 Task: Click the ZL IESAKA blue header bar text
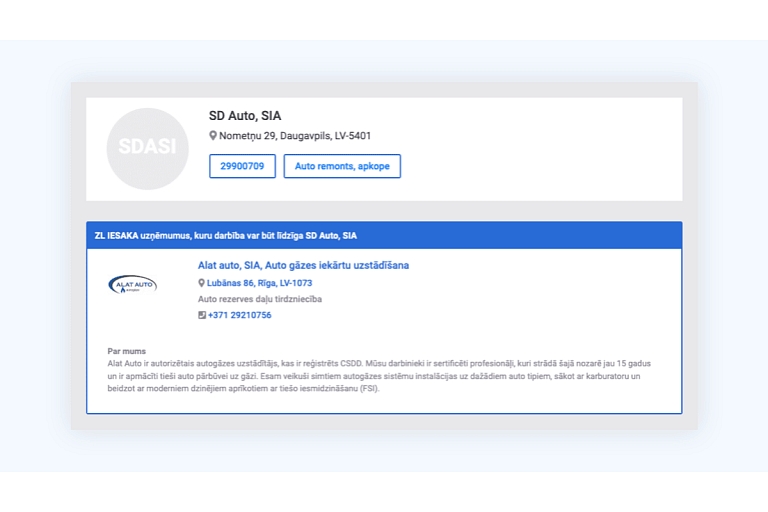(x=226, y=236)
